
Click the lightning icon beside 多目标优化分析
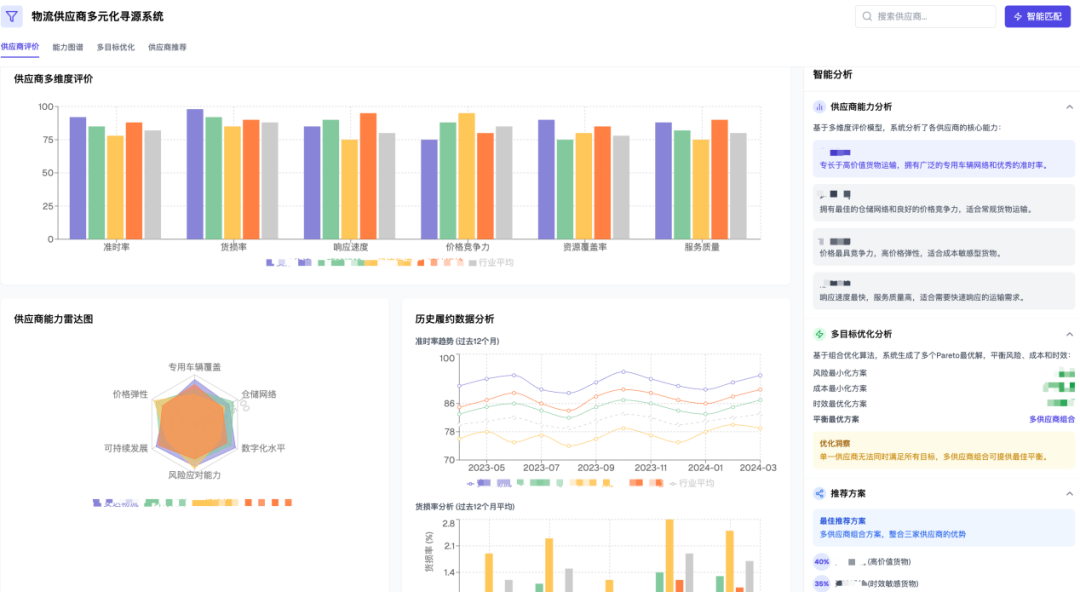tap(819, 334)
